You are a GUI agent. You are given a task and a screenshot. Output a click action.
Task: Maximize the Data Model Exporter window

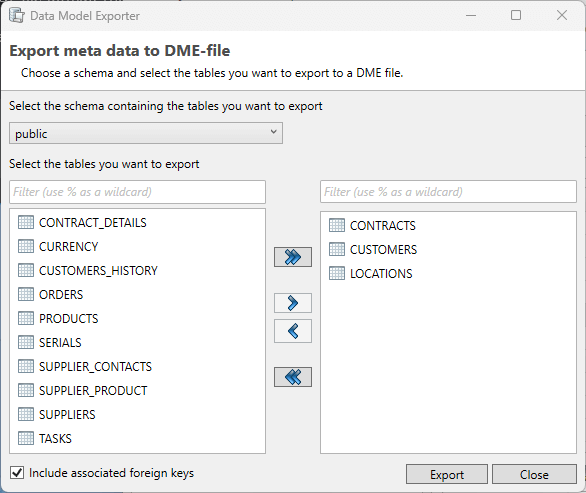[x=516, y=15]
